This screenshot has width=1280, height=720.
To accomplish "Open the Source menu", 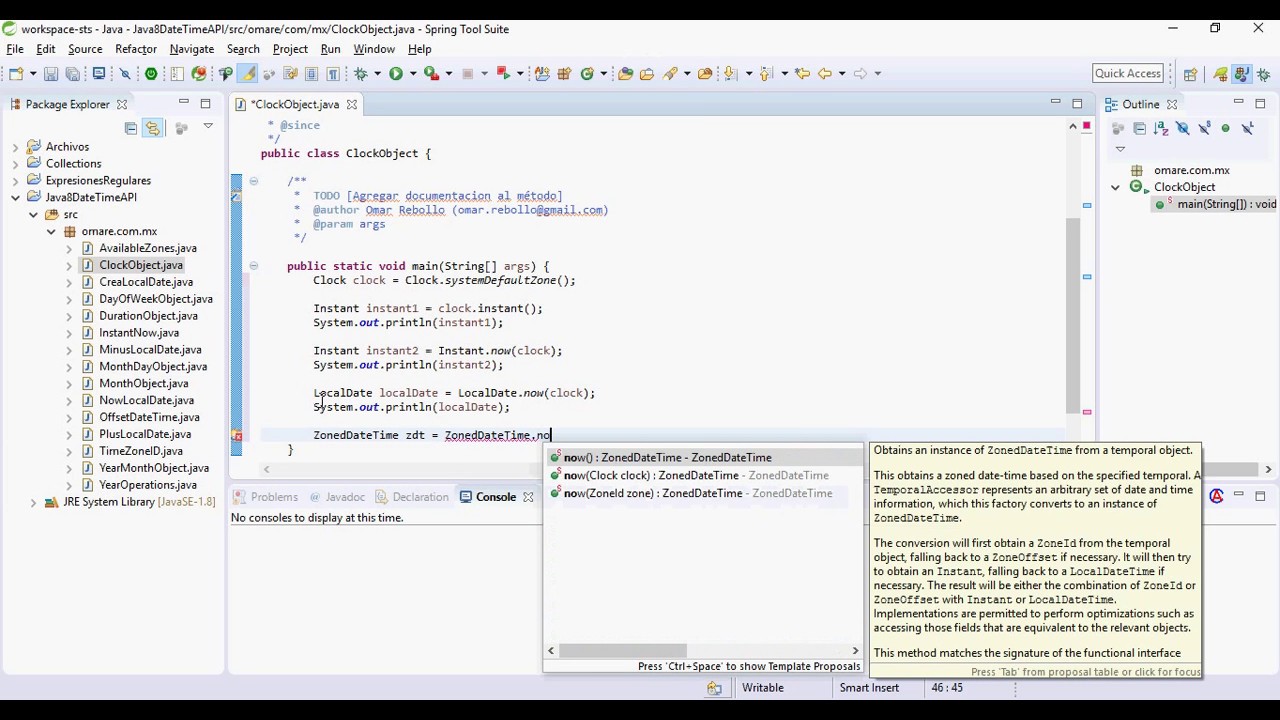I will tap(85, 49).
